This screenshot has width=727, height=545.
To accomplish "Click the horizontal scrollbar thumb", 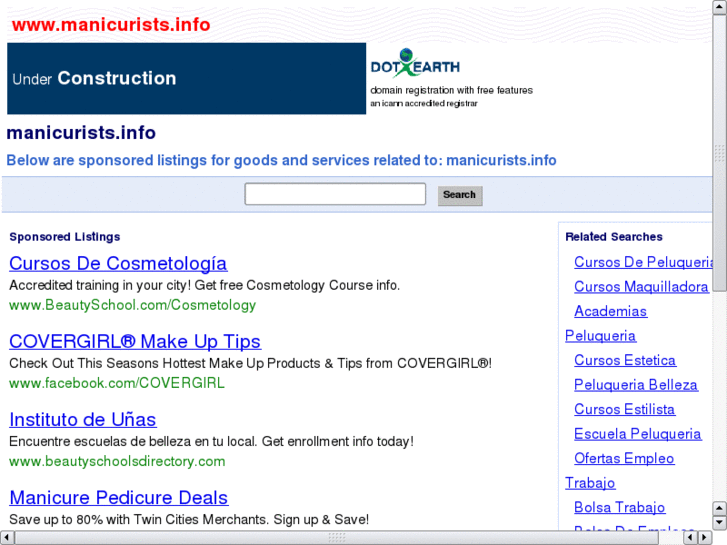I will tap(337, 538).
